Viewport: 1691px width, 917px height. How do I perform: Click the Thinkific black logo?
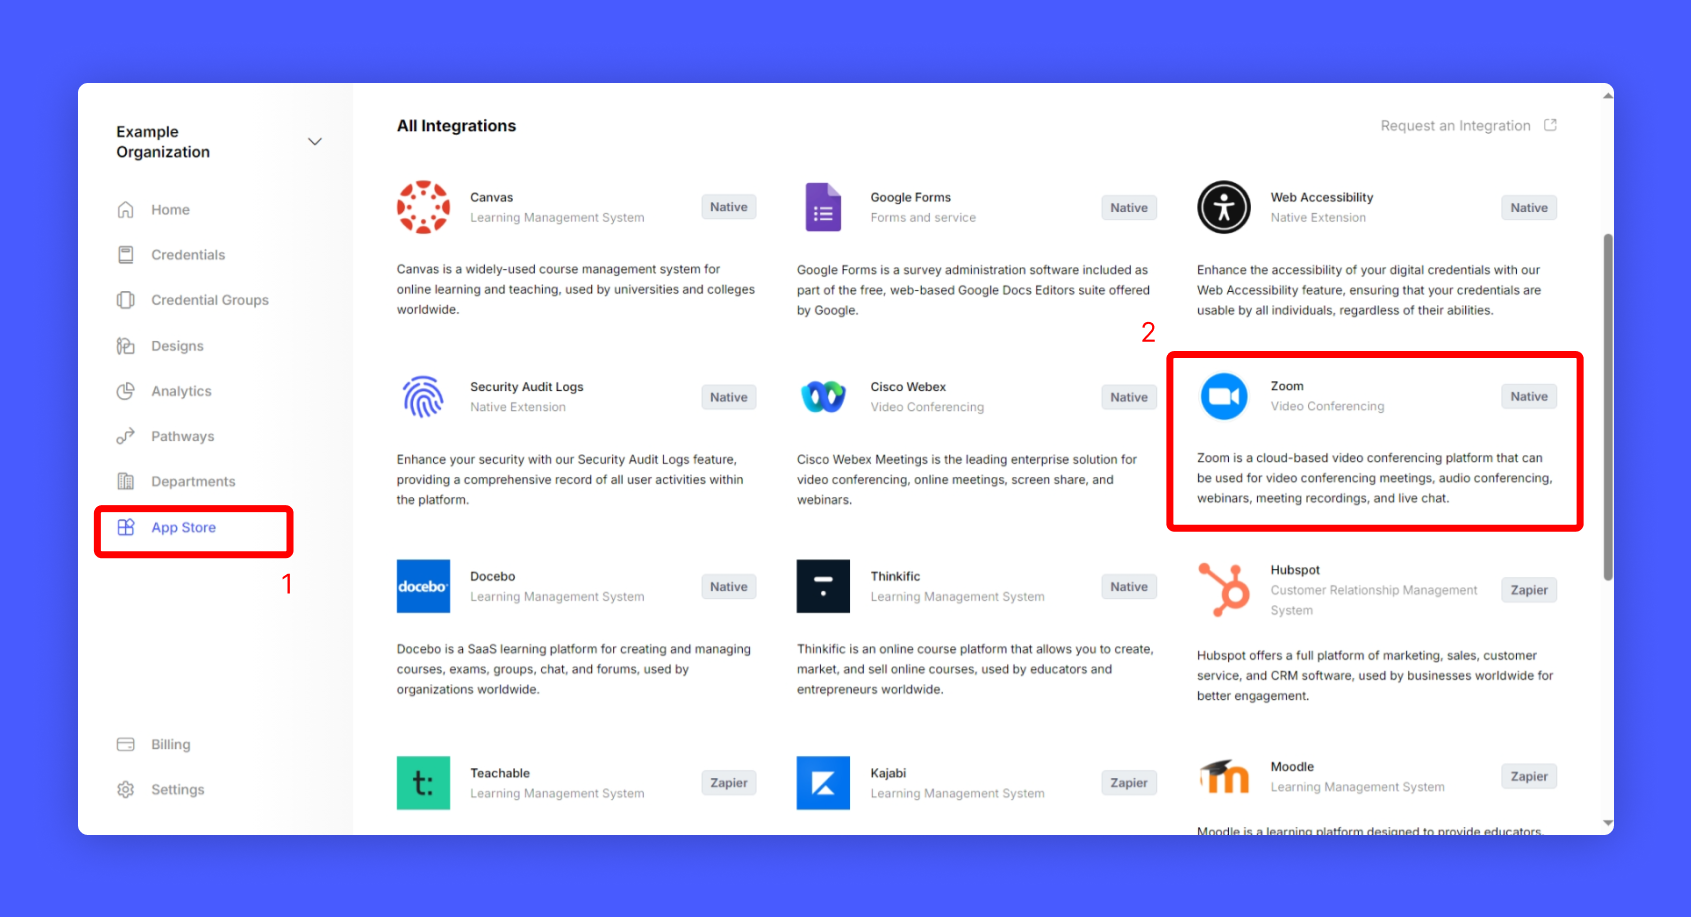click(x=823, y=586)
